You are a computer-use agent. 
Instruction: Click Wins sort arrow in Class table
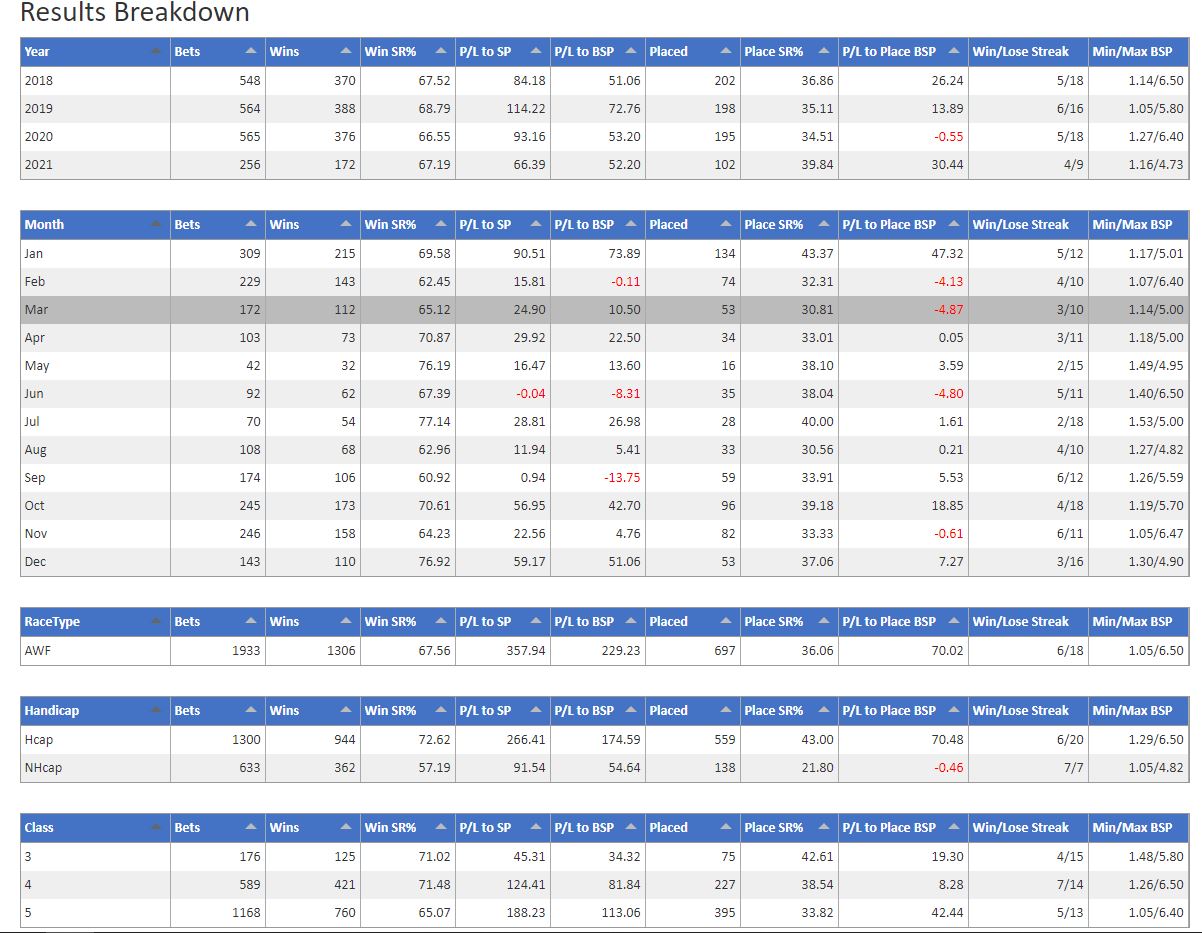345,828
